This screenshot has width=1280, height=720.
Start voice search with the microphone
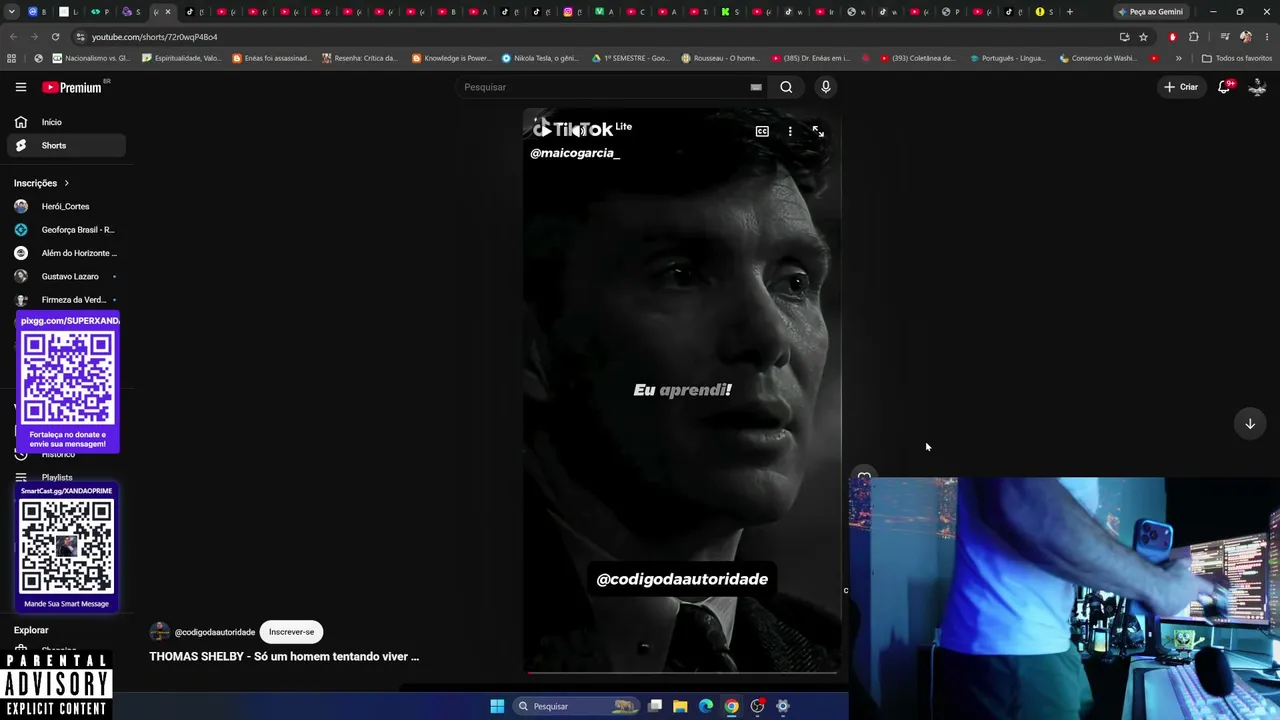[x=826, y=87]
